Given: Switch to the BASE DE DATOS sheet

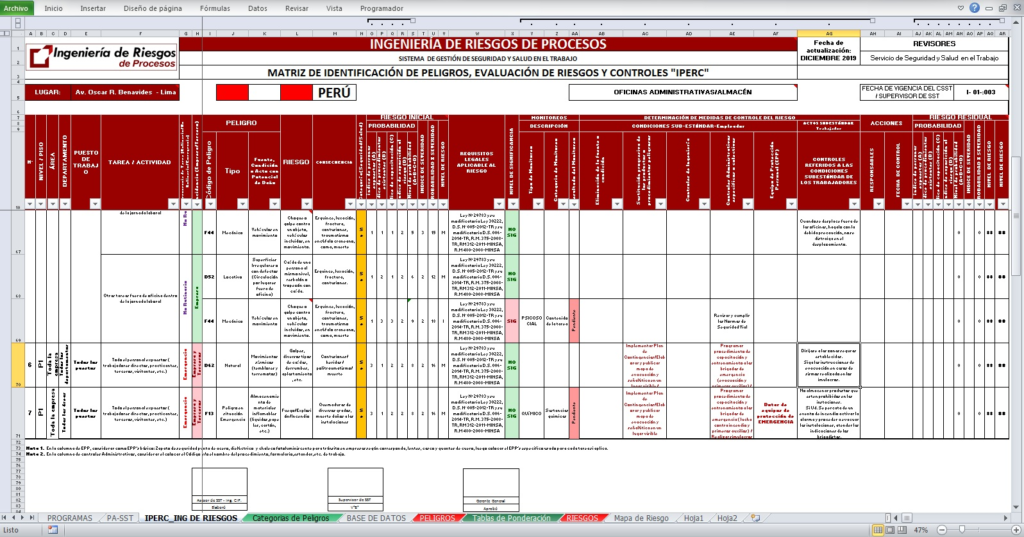Looking at the screenshot, I should 376,518.
